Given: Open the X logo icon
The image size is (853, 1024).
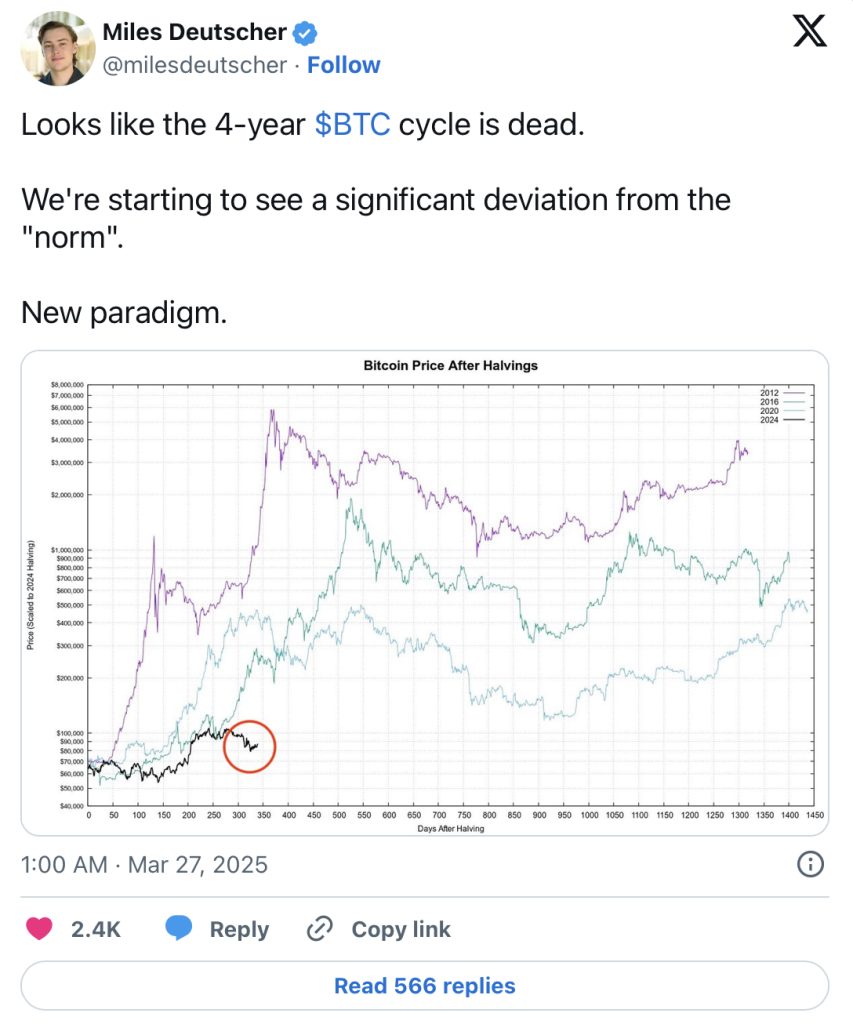Looking at the screenshot, I should coord(809,31).
